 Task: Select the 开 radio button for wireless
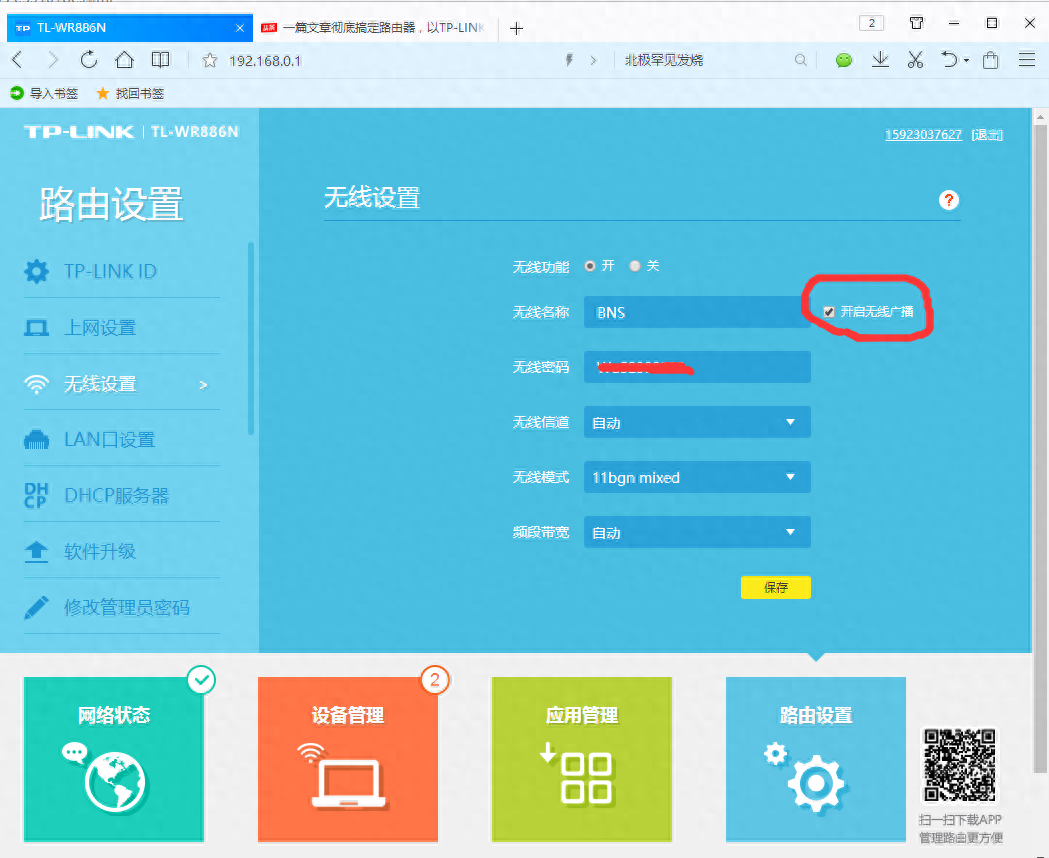[x=590, y=265]
